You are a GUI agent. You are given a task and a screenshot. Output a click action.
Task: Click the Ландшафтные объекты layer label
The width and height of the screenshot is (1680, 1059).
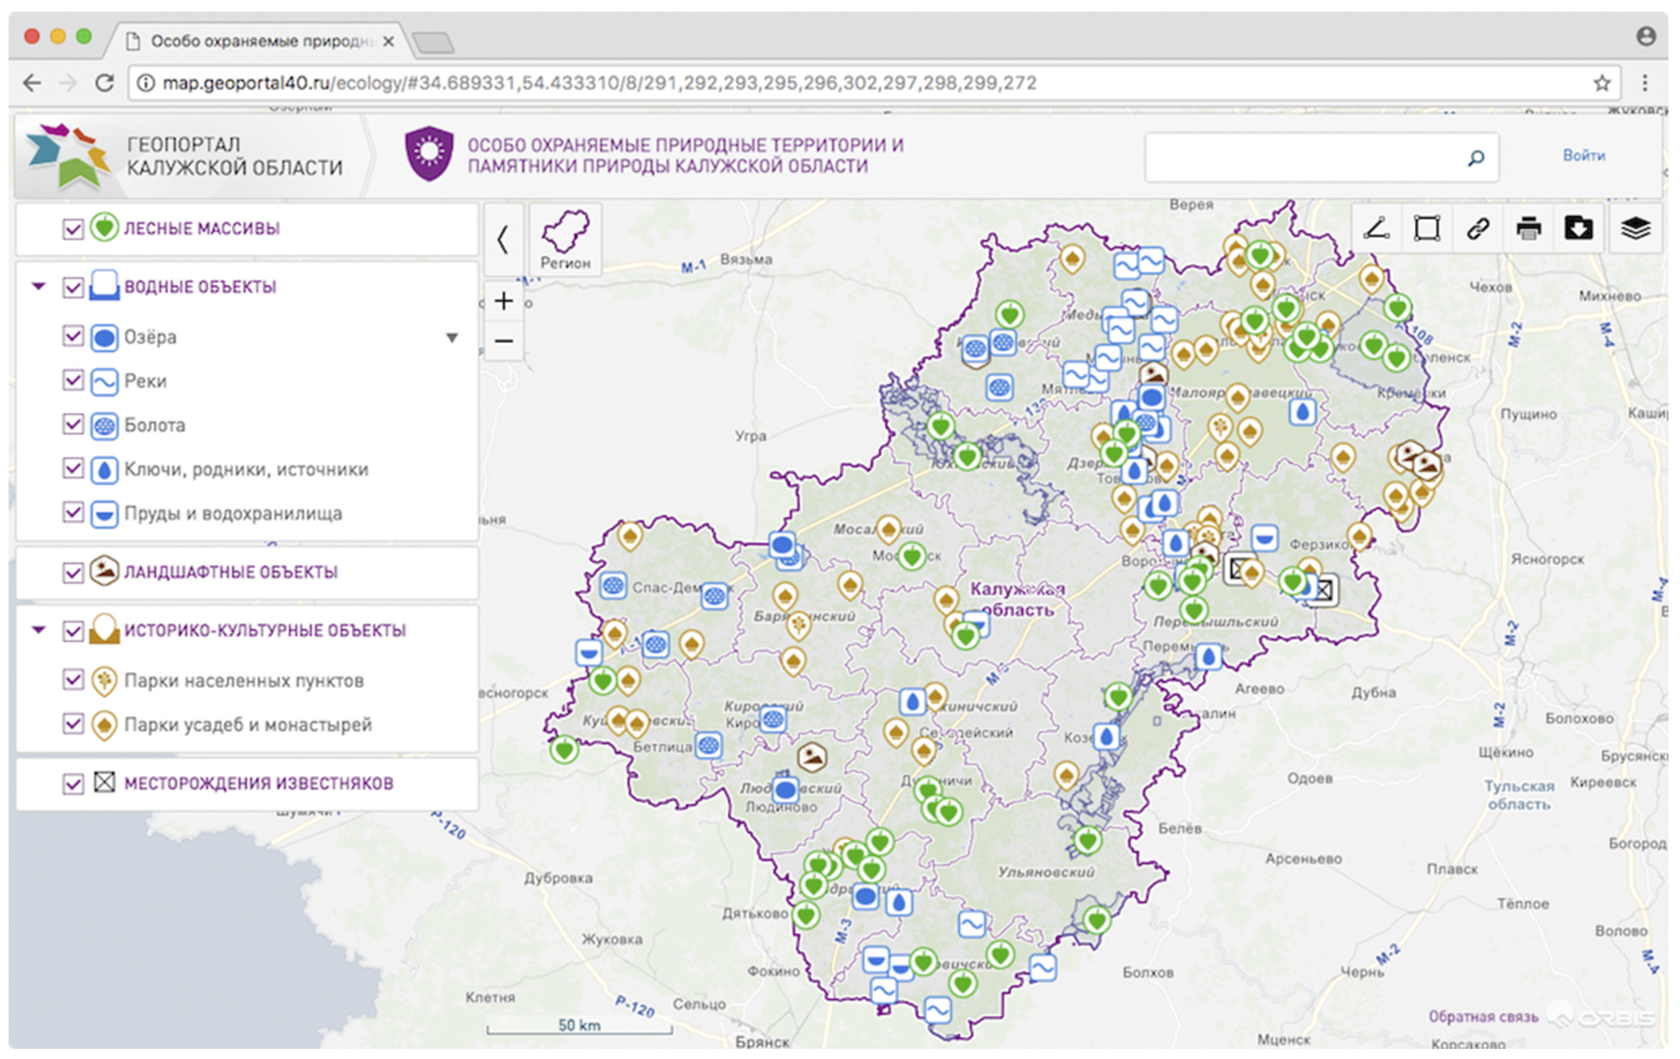[230, 572]
